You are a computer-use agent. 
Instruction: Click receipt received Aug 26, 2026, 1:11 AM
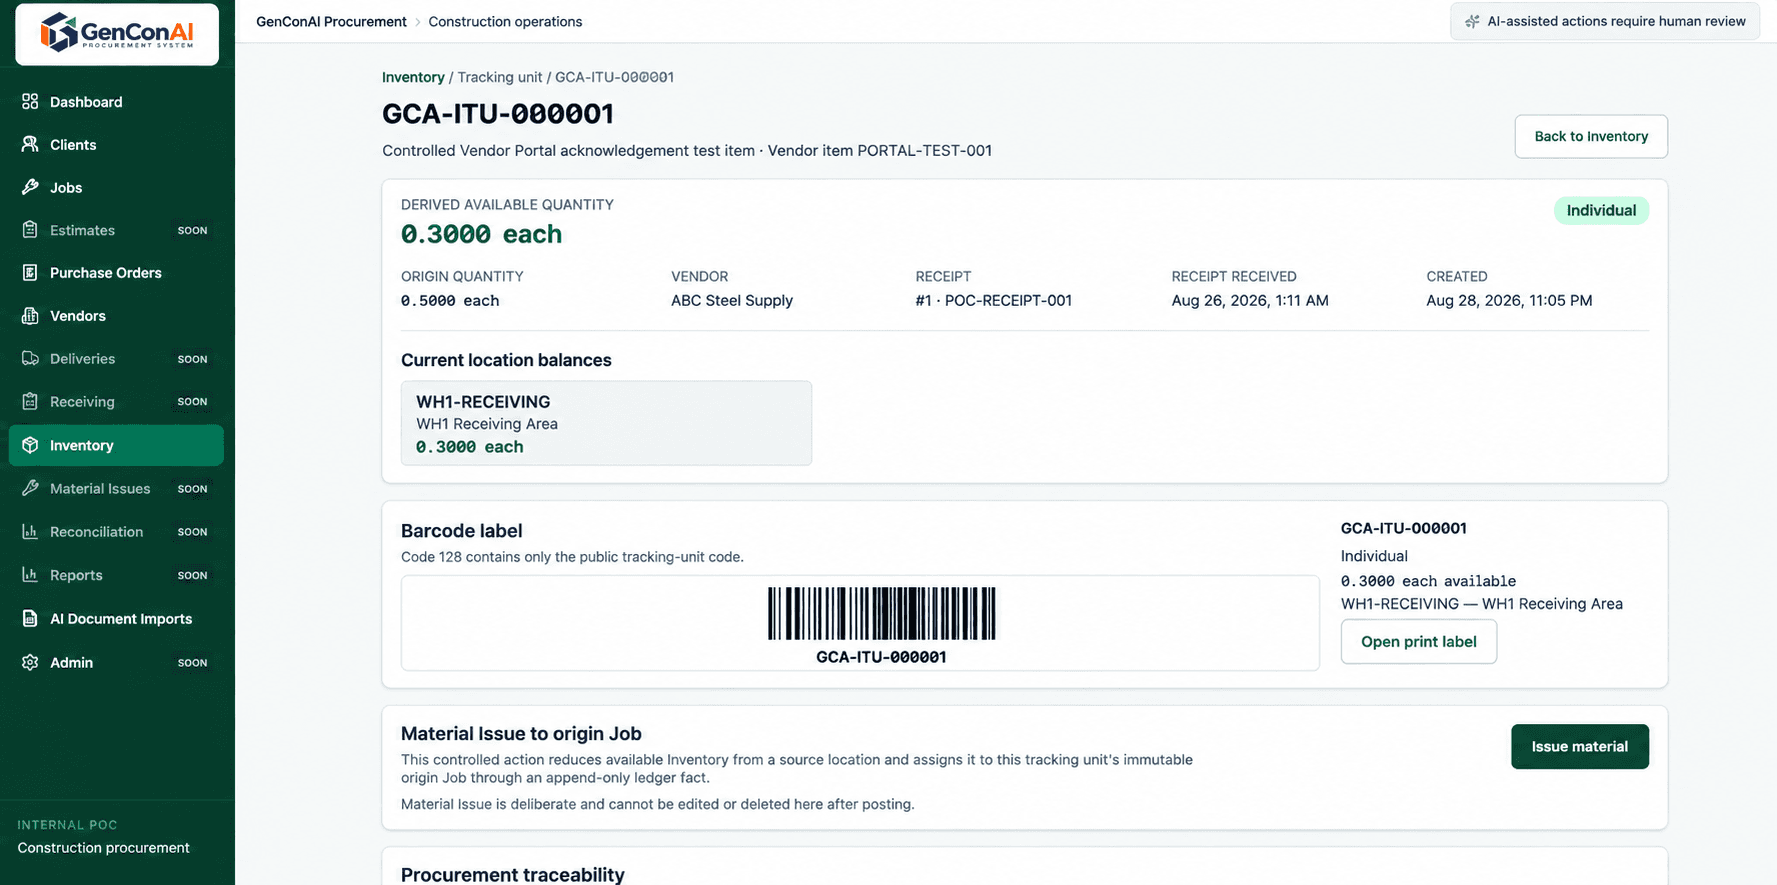tap(1250, 300)
